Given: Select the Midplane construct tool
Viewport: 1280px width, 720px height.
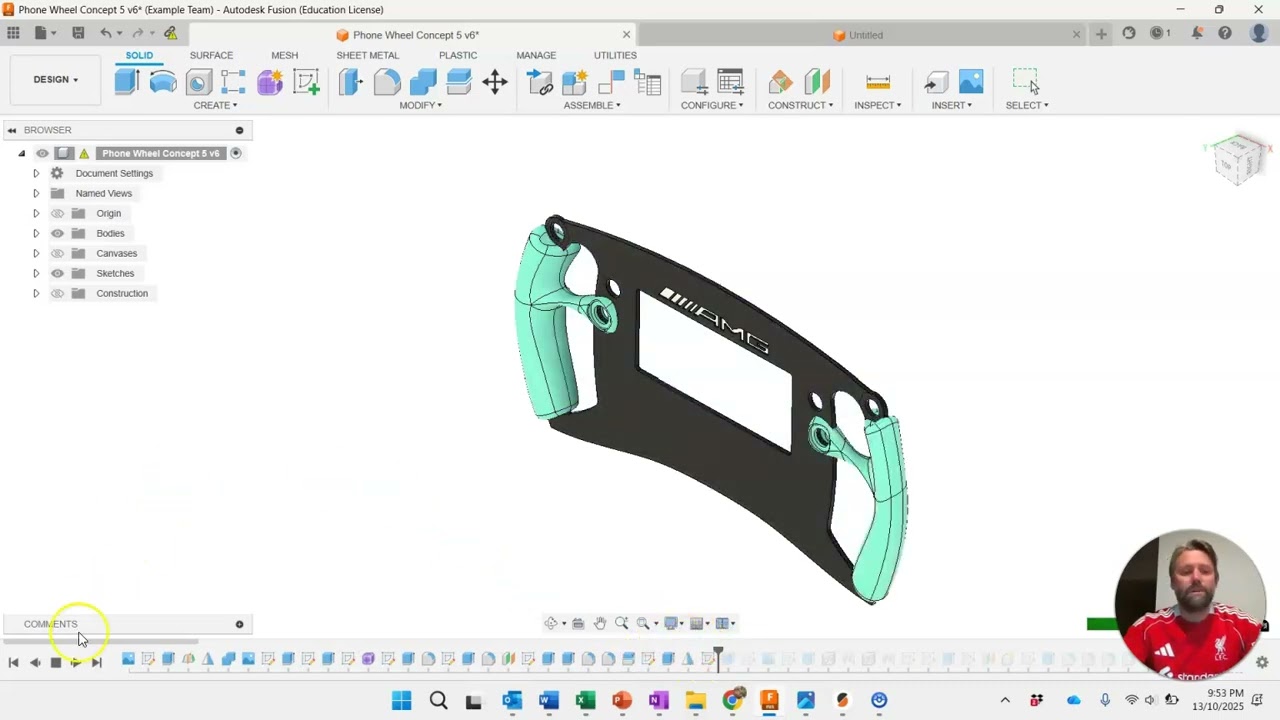Looking at the screenshot, I should click(817, 82).
